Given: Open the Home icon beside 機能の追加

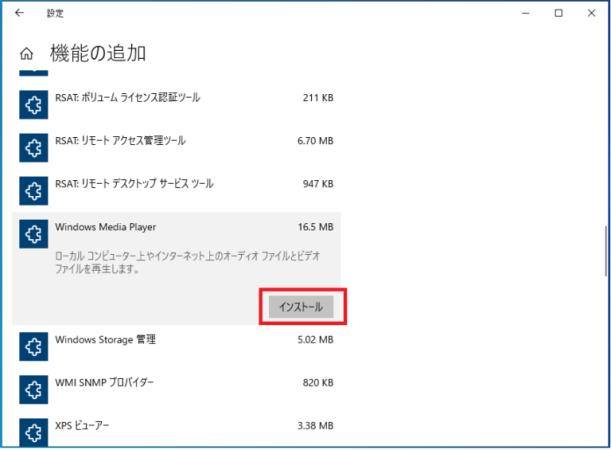Looking at the screenshot, I should tap(26, 54).
